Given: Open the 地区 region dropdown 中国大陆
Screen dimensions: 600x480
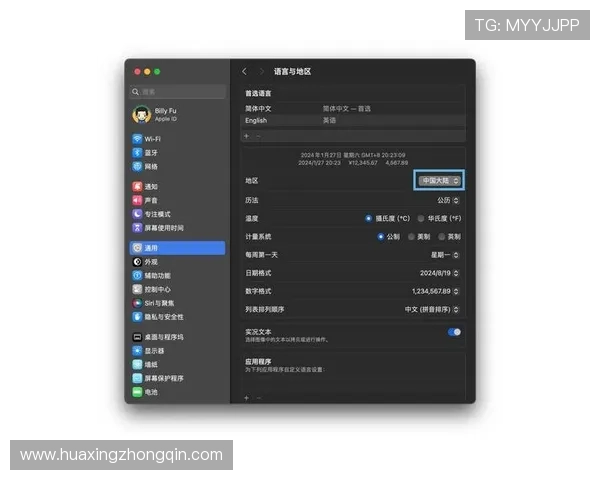Looking at the screenshot, I should [x=439, y=180].
